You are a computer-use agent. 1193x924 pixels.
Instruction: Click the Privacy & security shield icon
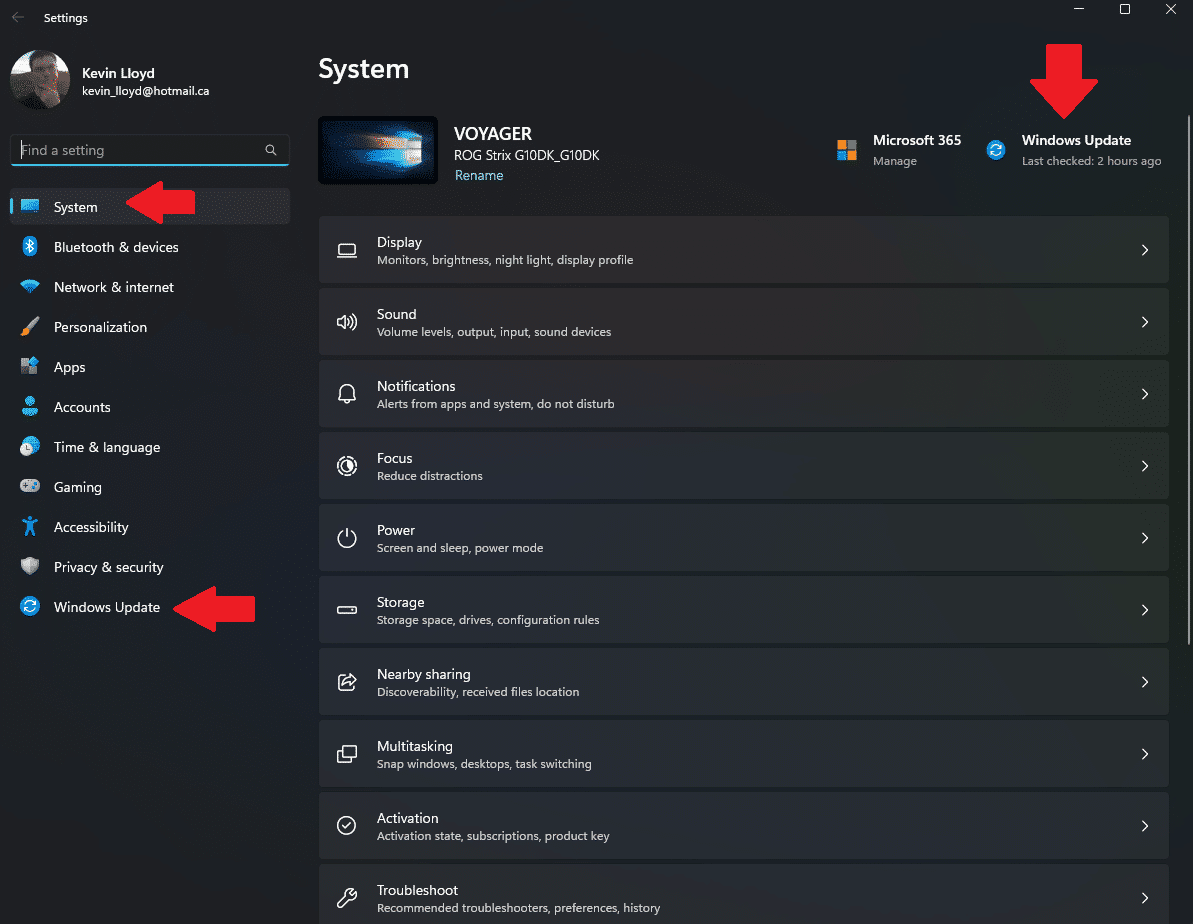click(x=30, y=566)
